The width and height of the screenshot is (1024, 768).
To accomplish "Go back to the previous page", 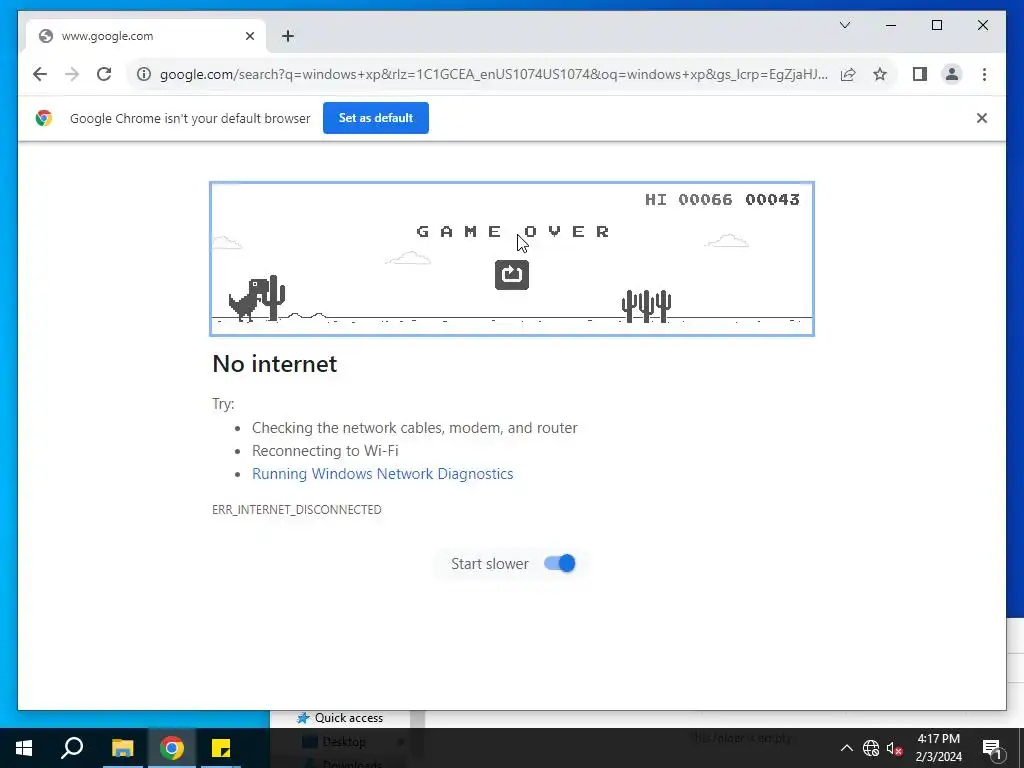I will tap(40, 74).
